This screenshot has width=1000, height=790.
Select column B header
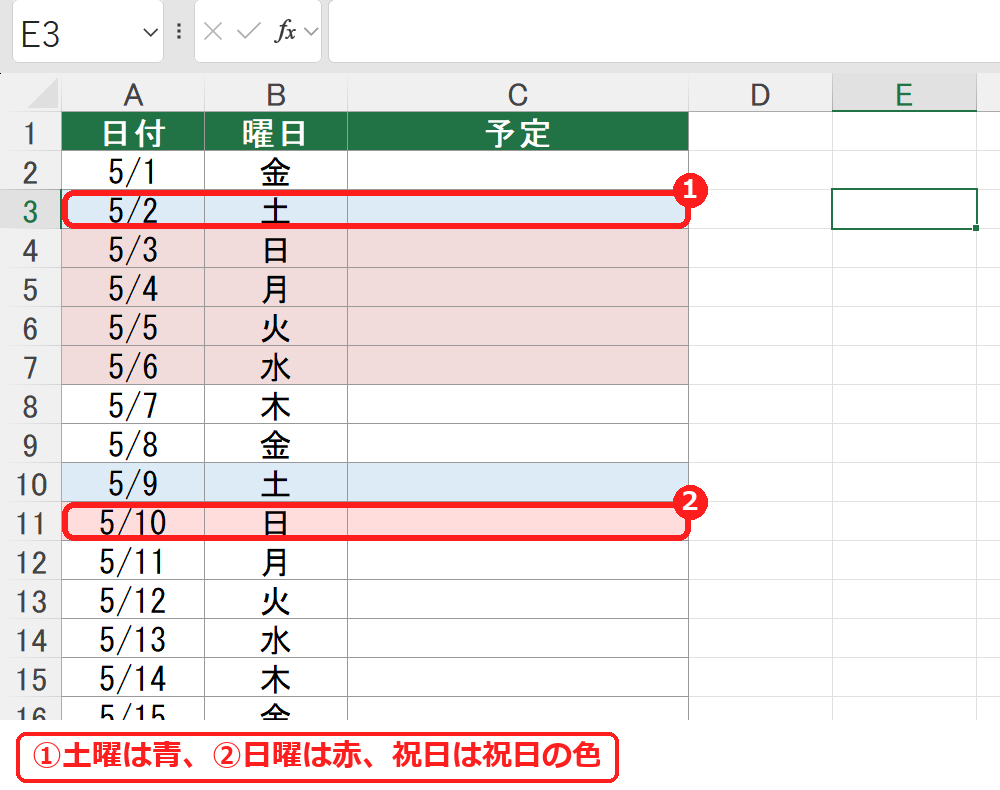click(276, 95)
